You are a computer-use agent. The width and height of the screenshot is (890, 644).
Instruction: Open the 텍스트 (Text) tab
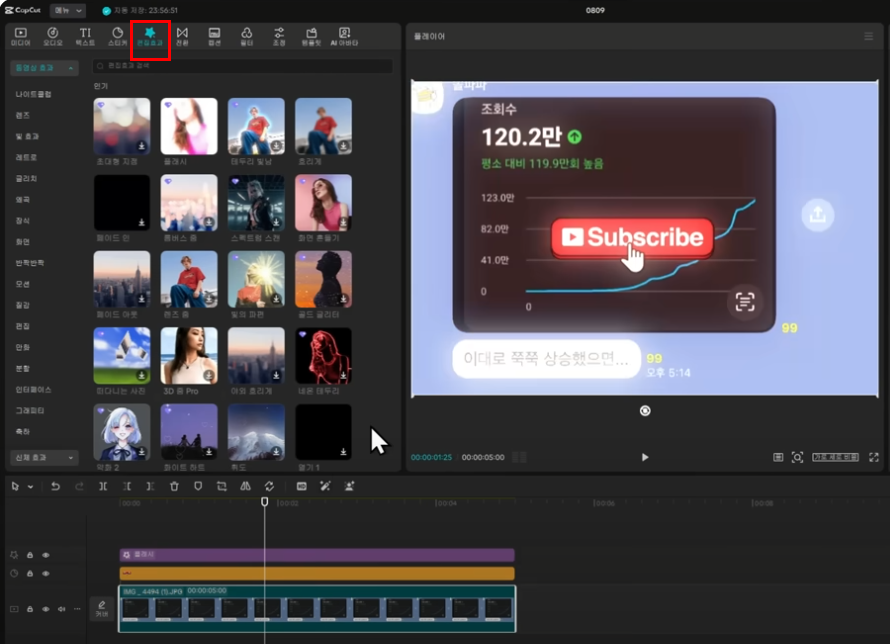pos(85,36)
